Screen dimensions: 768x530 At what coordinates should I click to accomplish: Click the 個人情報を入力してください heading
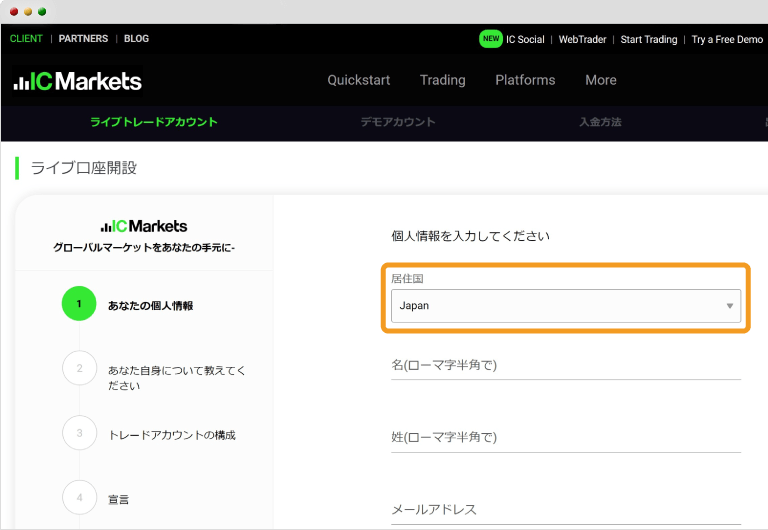pos(470,236)
